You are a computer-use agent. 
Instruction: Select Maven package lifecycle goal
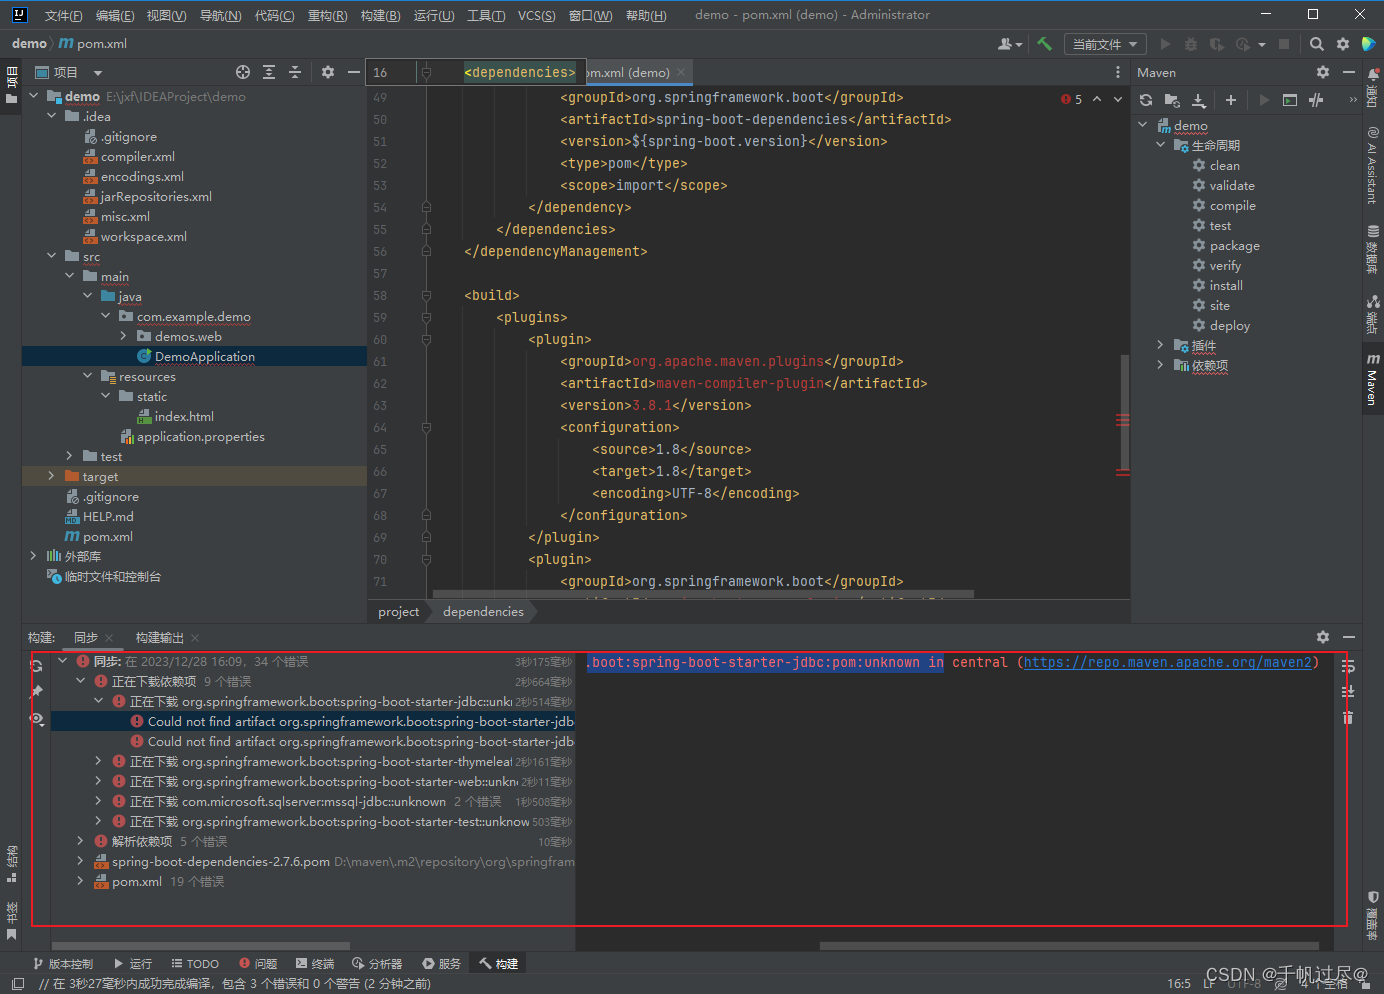(x=1234, y=245)
